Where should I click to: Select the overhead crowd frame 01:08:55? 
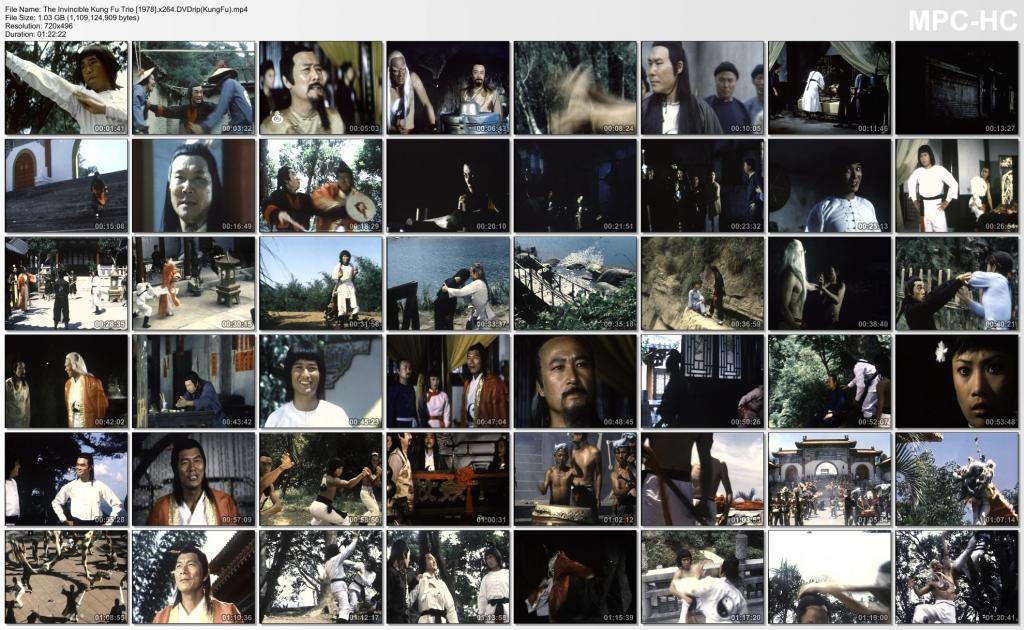click(67, 576)
